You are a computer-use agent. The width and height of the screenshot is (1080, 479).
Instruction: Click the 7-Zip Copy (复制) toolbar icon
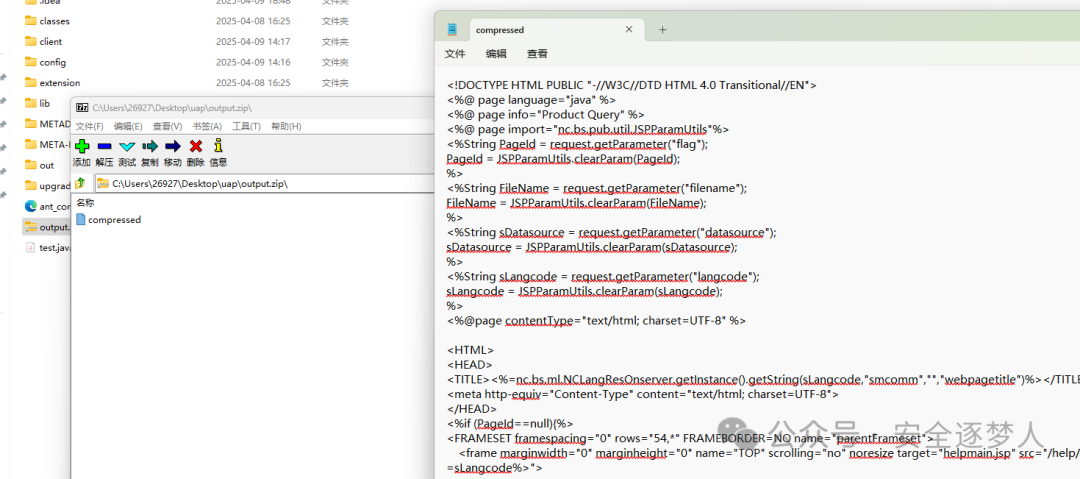click(149, 146)
